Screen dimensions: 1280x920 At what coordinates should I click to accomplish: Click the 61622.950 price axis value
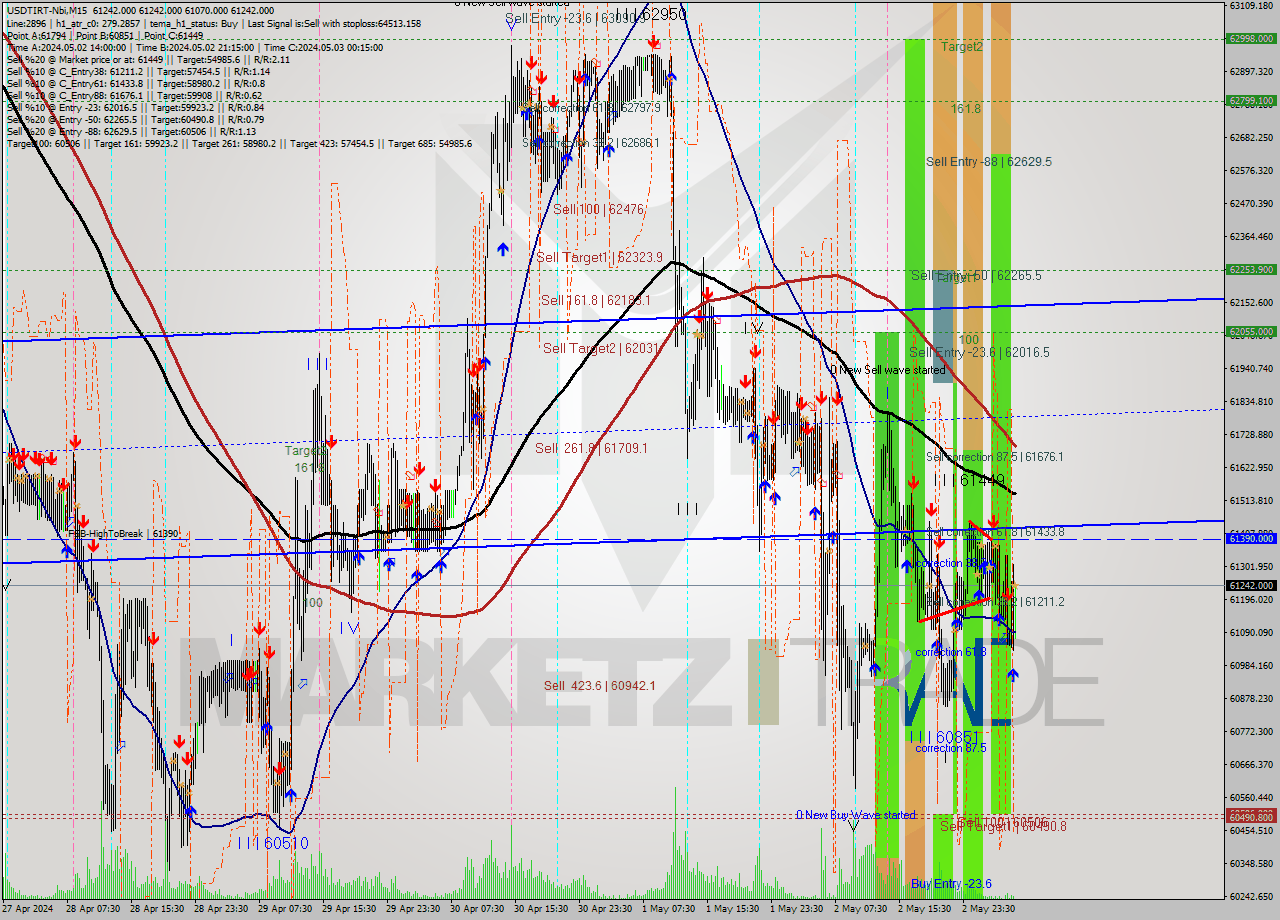1251,467
